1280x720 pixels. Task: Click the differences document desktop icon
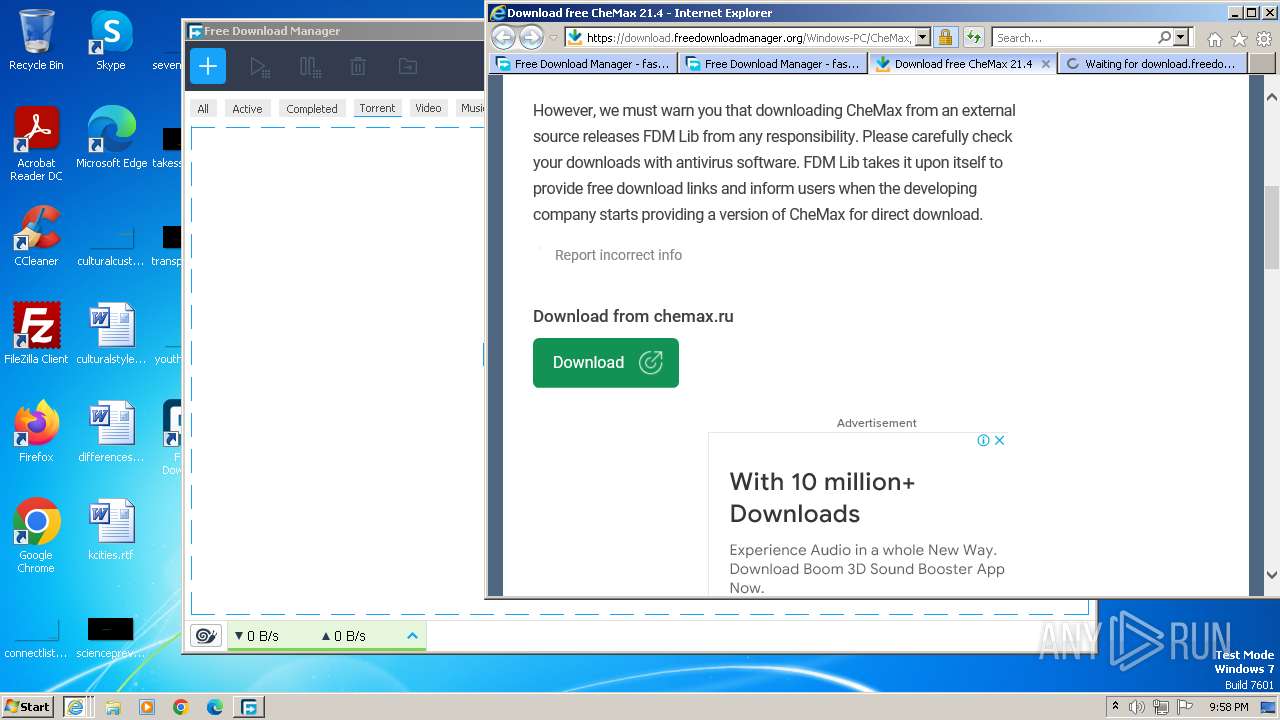(x=111, y=431)
